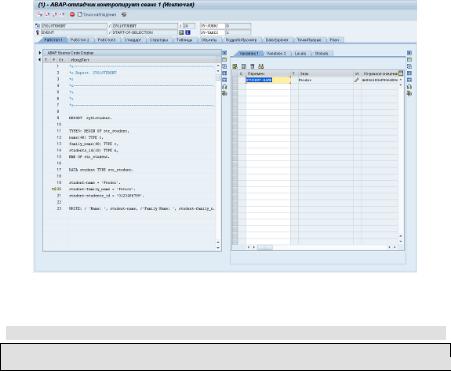Open the Стандарт tab
The image size is (451, 371).
(133, 40)
